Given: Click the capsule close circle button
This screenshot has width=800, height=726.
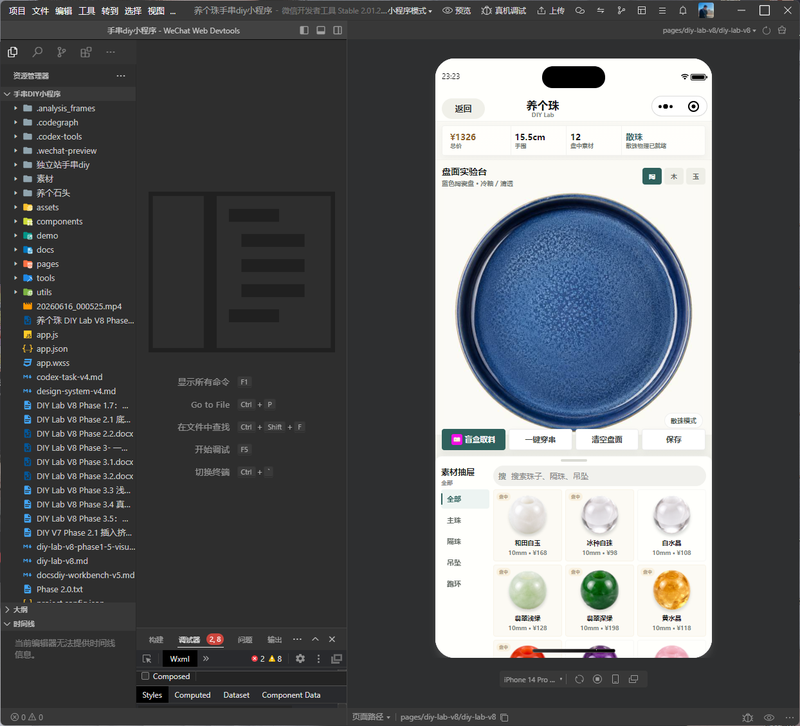Looking at the screenshot, I should 693,107.
